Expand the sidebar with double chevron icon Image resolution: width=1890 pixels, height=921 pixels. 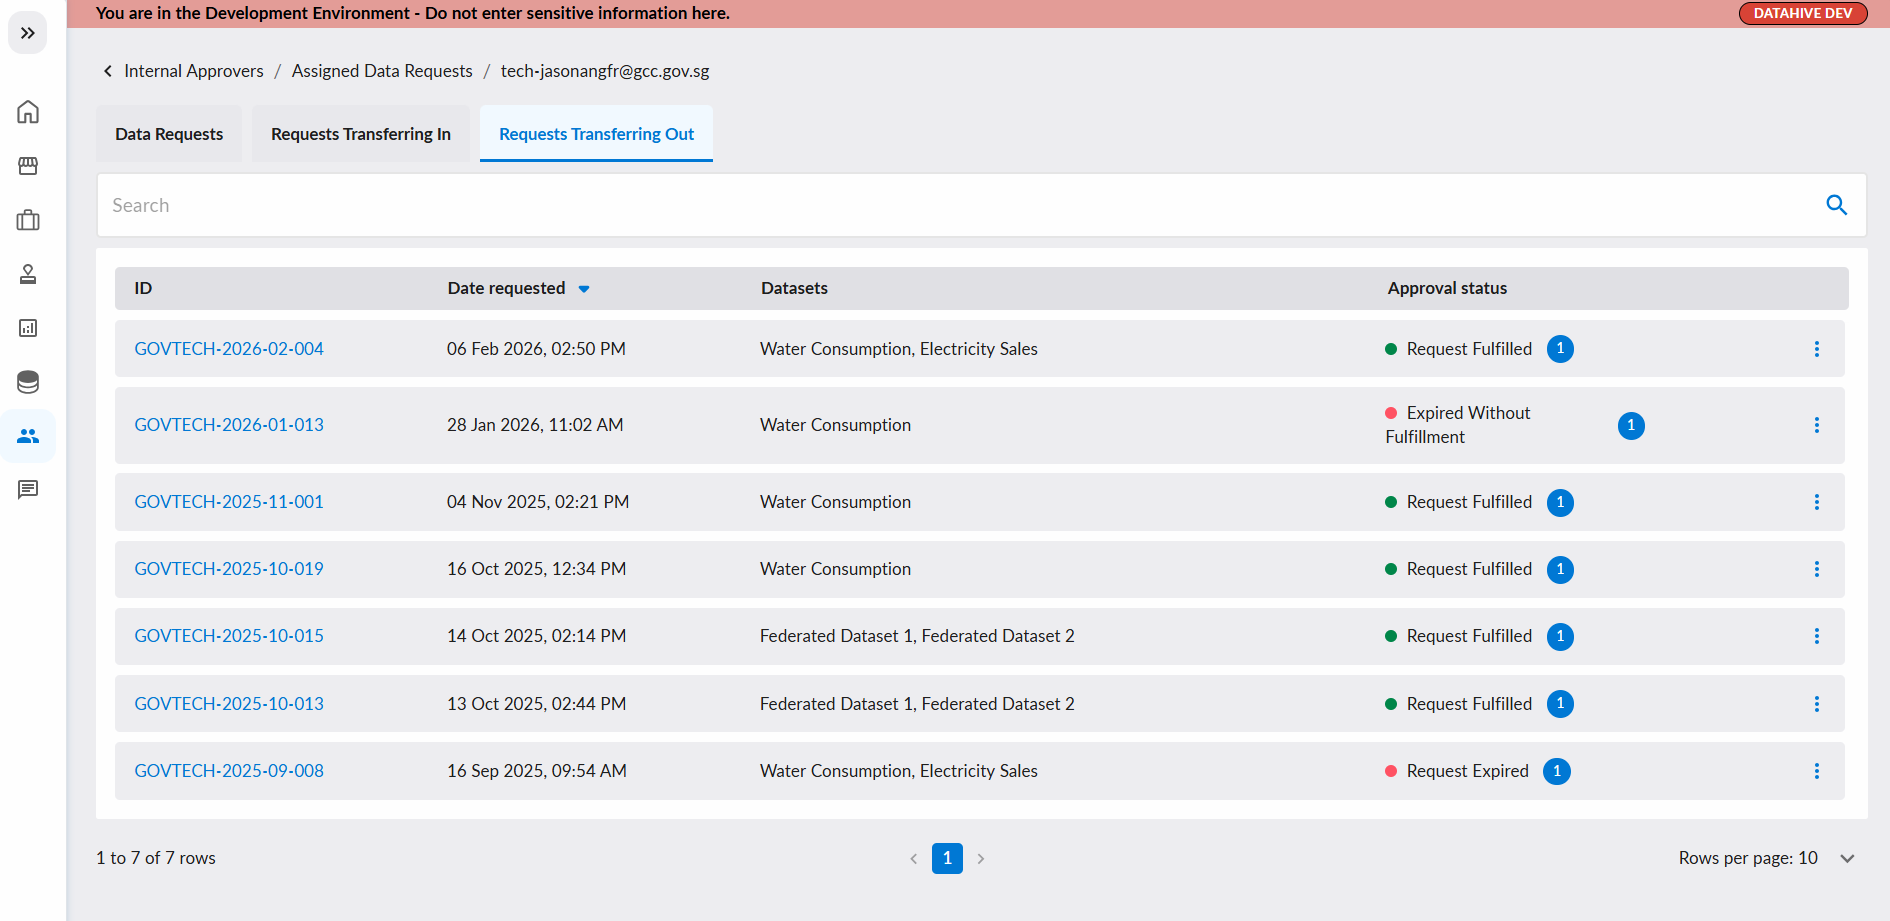tap(28, 33)
